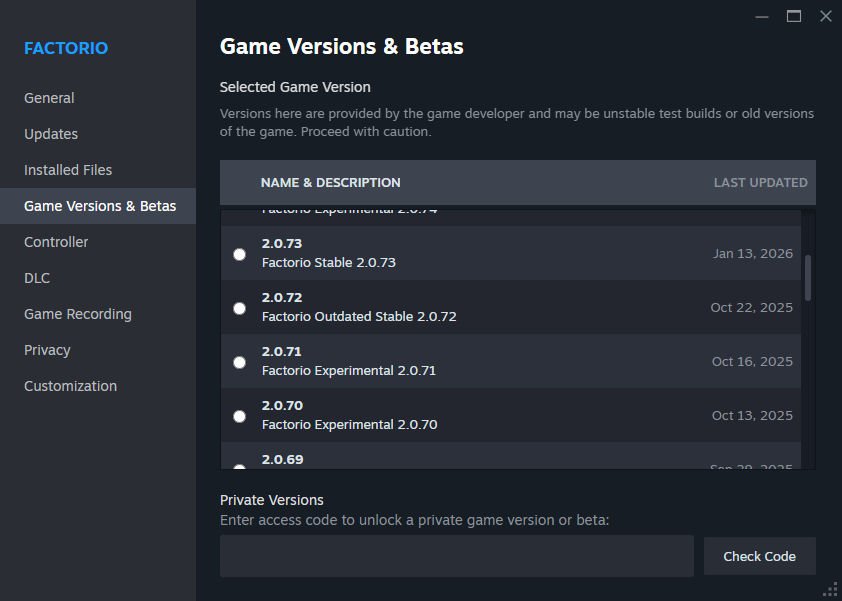
Task: Open the Privacy settings page
Action: [x=47, y=350]
